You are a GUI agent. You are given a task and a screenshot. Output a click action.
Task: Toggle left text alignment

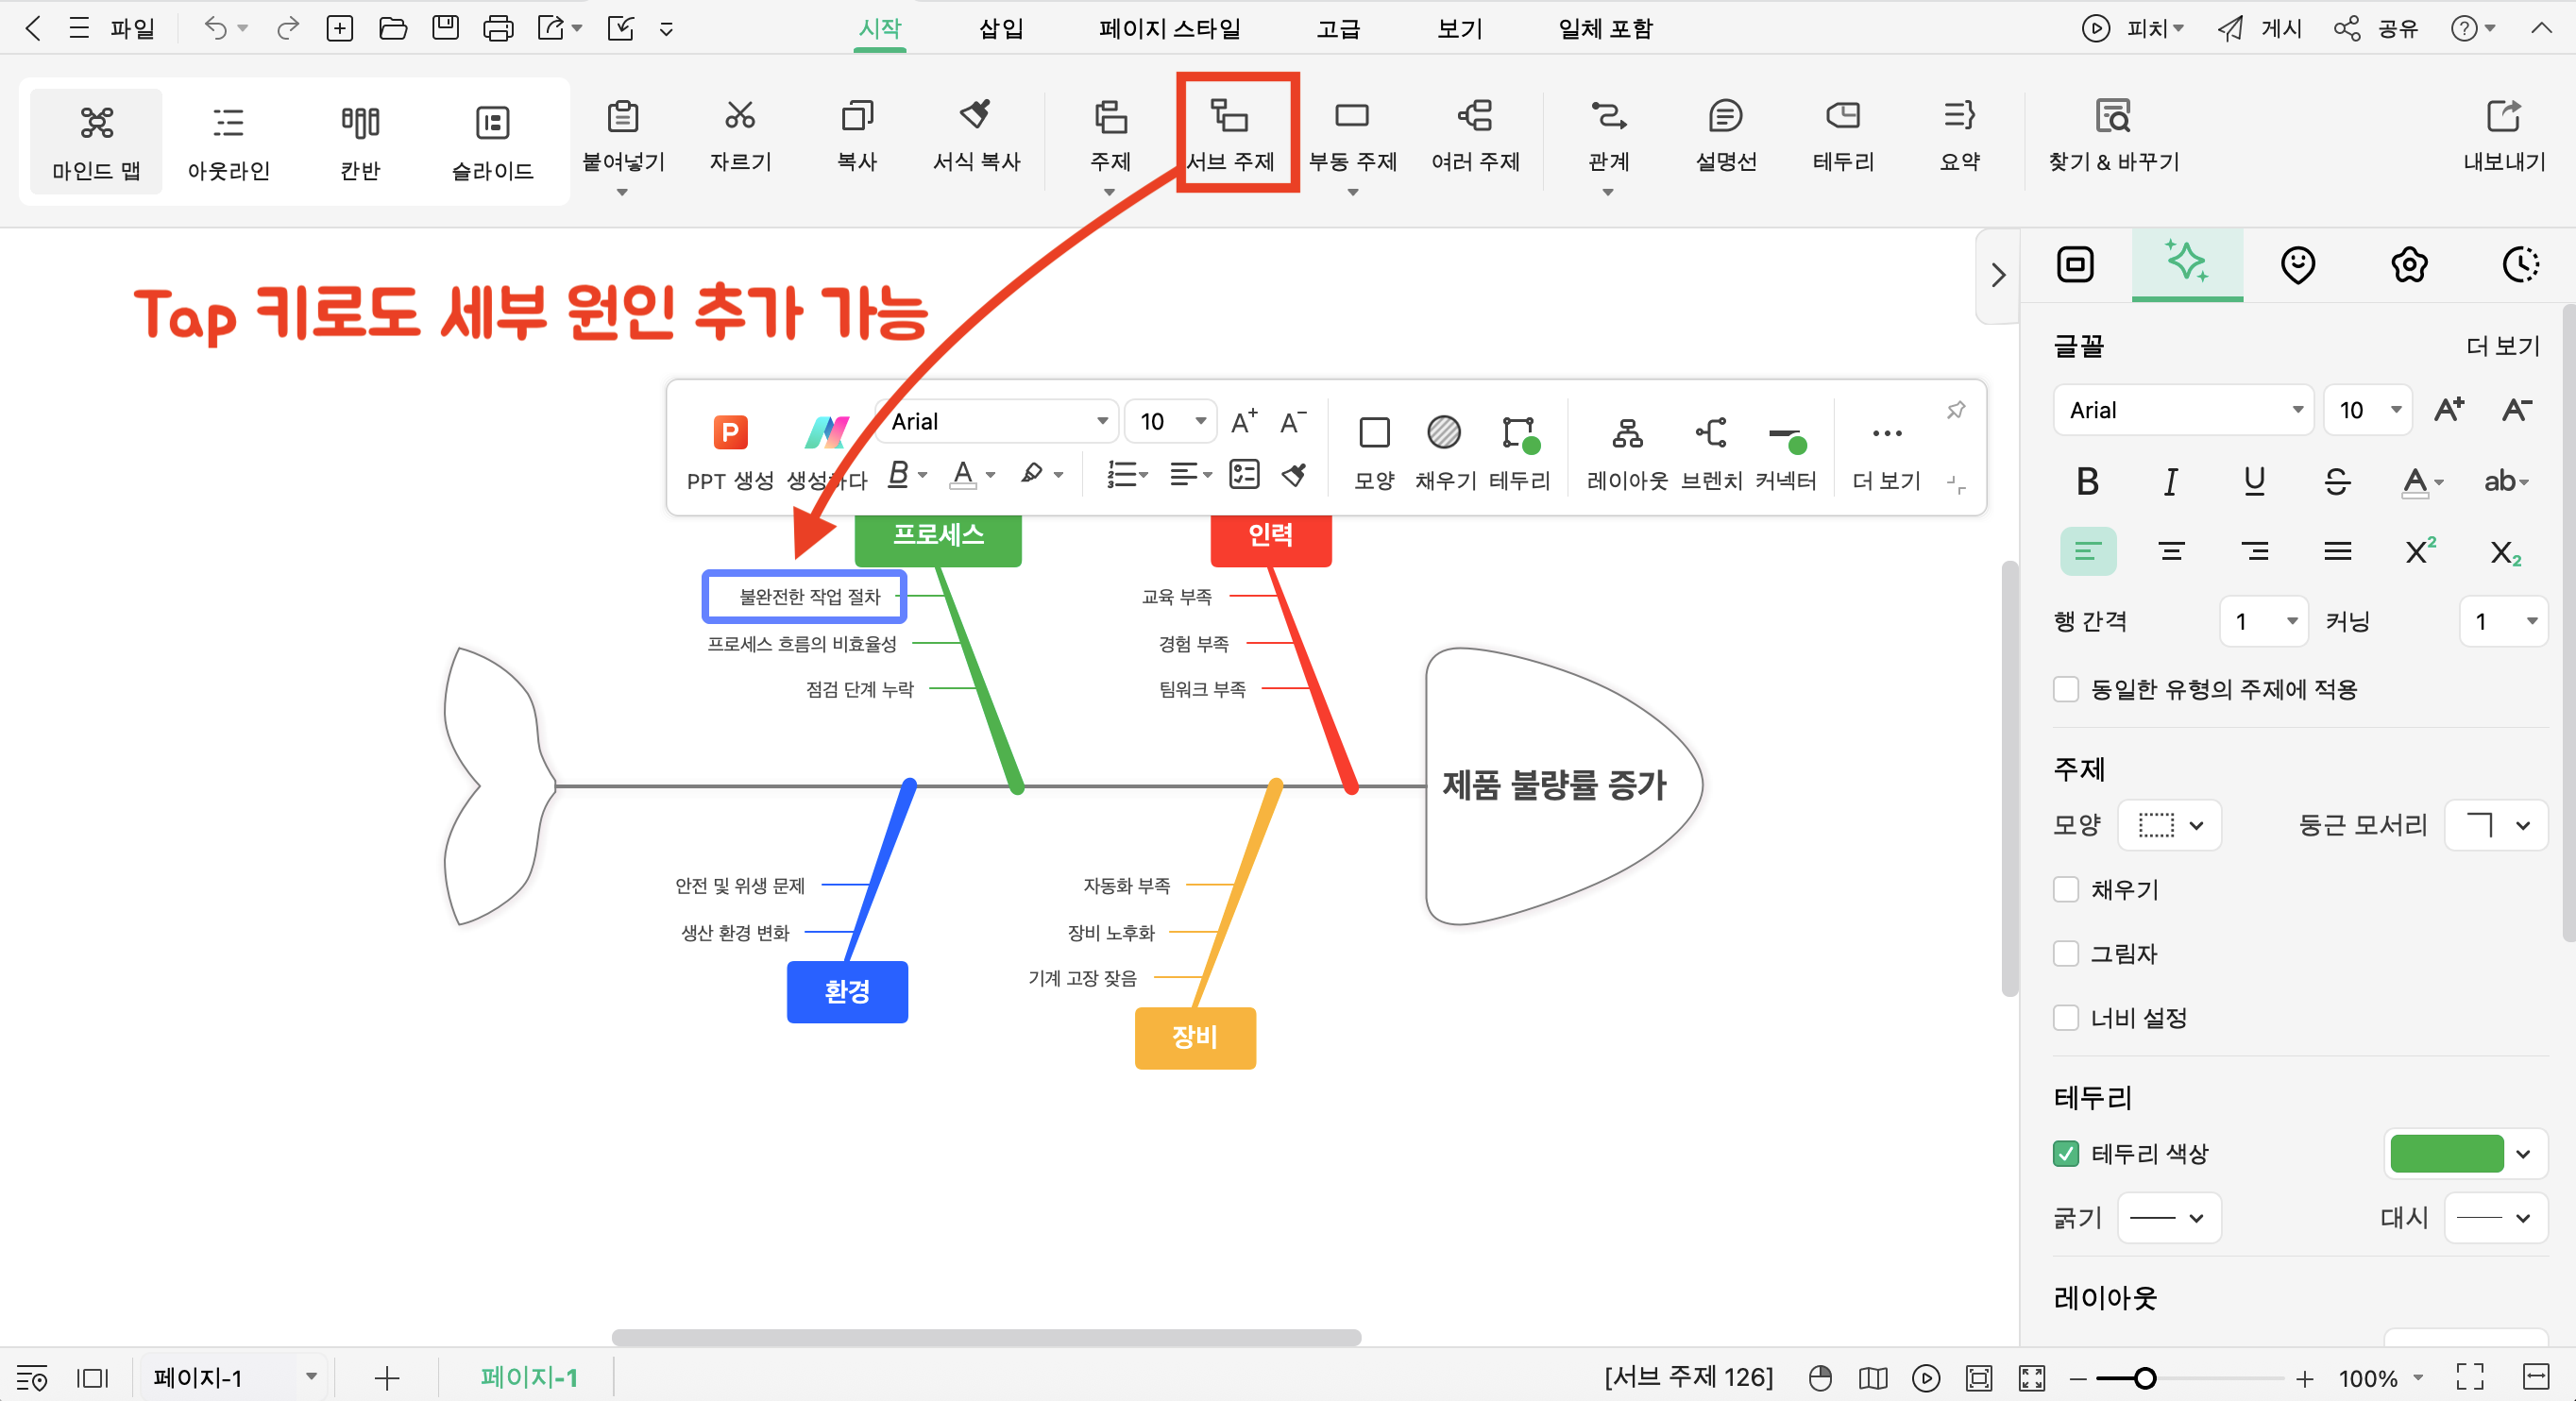point(2088,551)
